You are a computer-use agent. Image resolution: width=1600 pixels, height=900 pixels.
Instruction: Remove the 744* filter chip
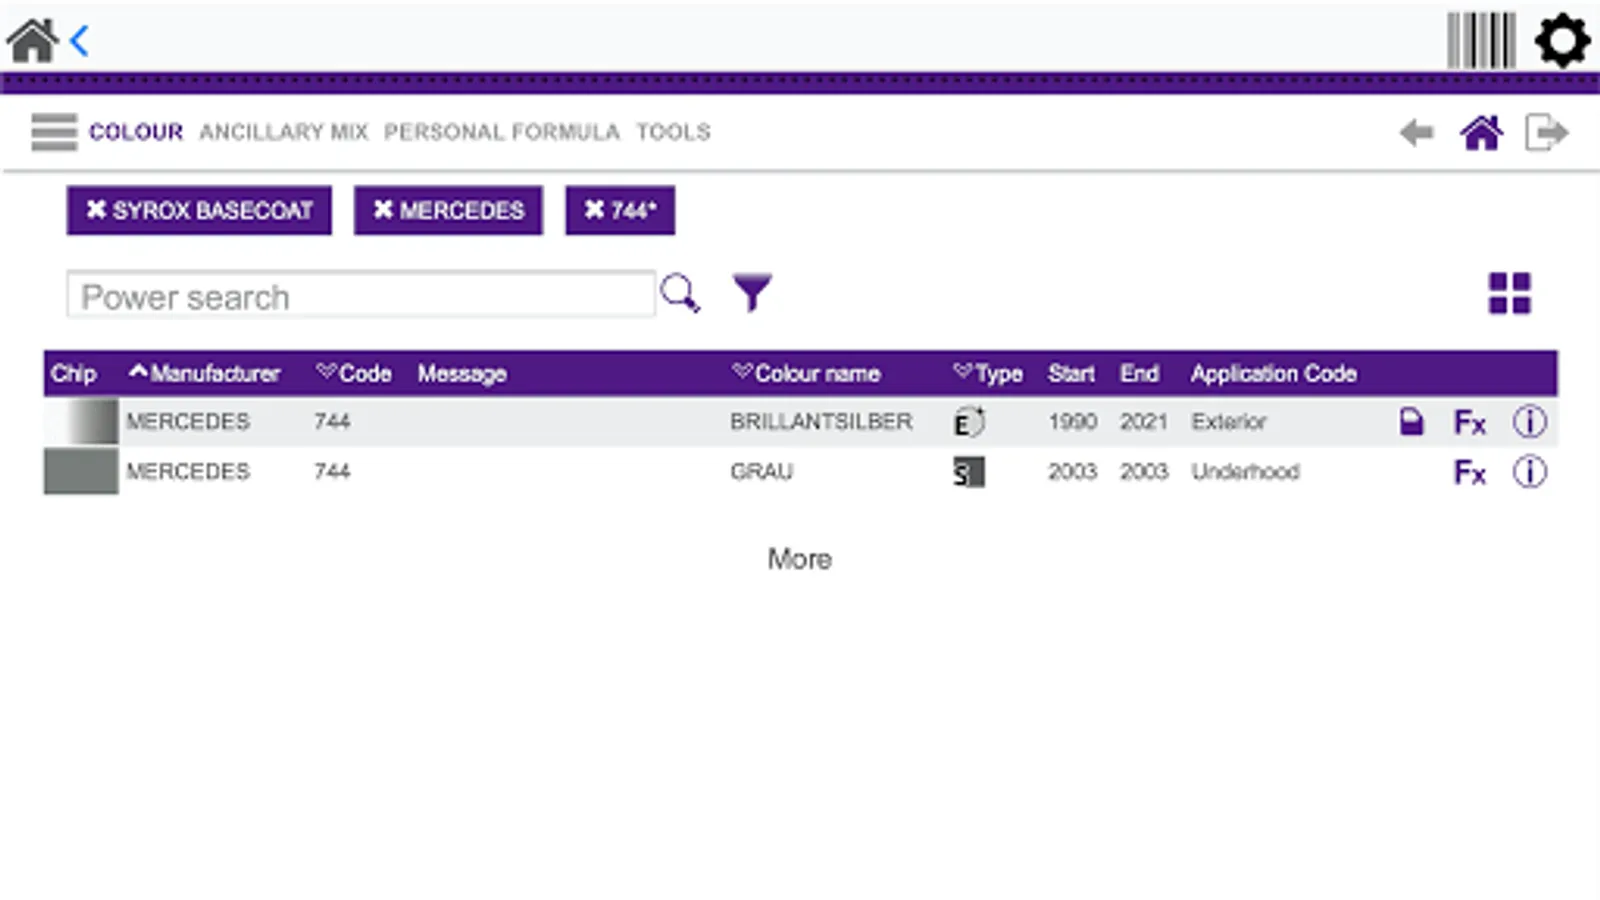click(x=620, y=211)
